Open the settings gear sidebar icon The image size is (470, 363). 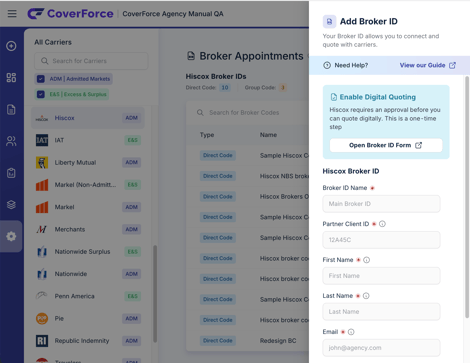click(x=11, y=236)
